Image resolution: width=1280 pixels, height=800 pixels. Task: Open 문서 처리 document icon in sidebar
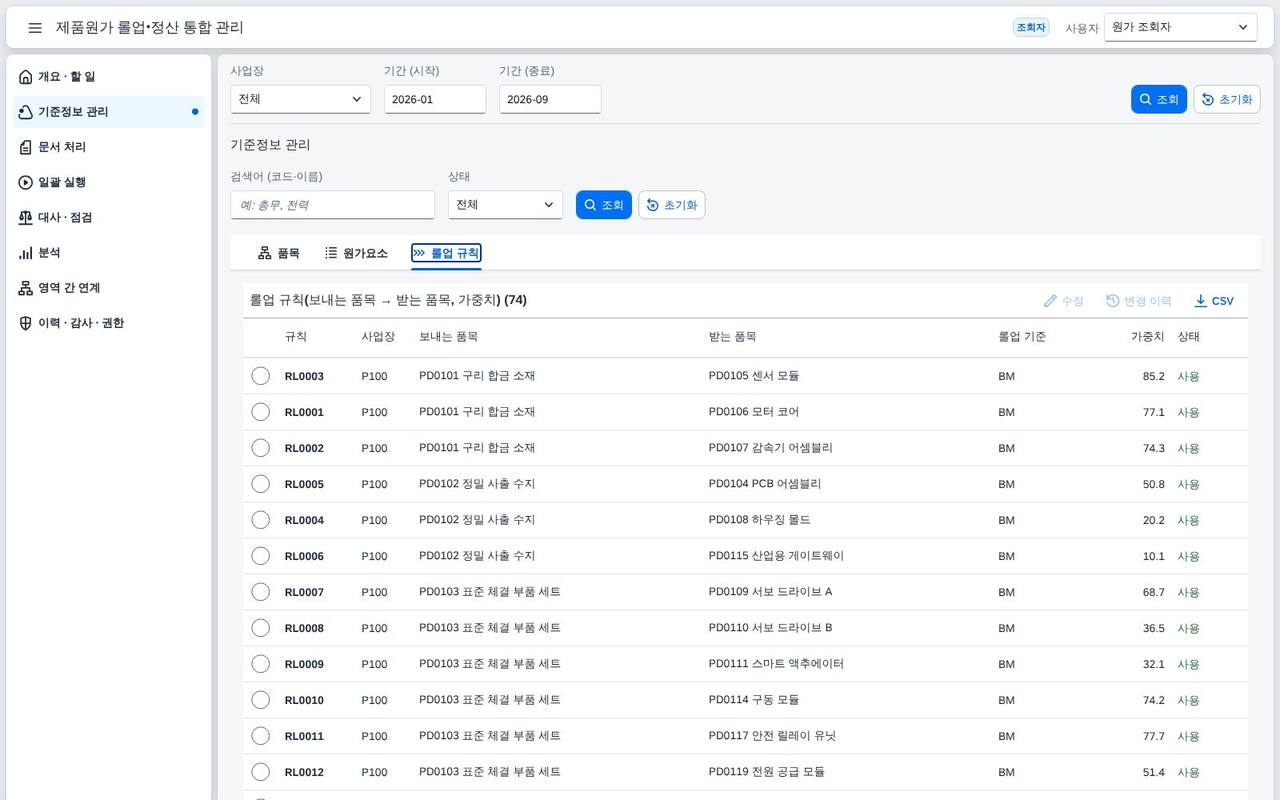click(26, 147)
